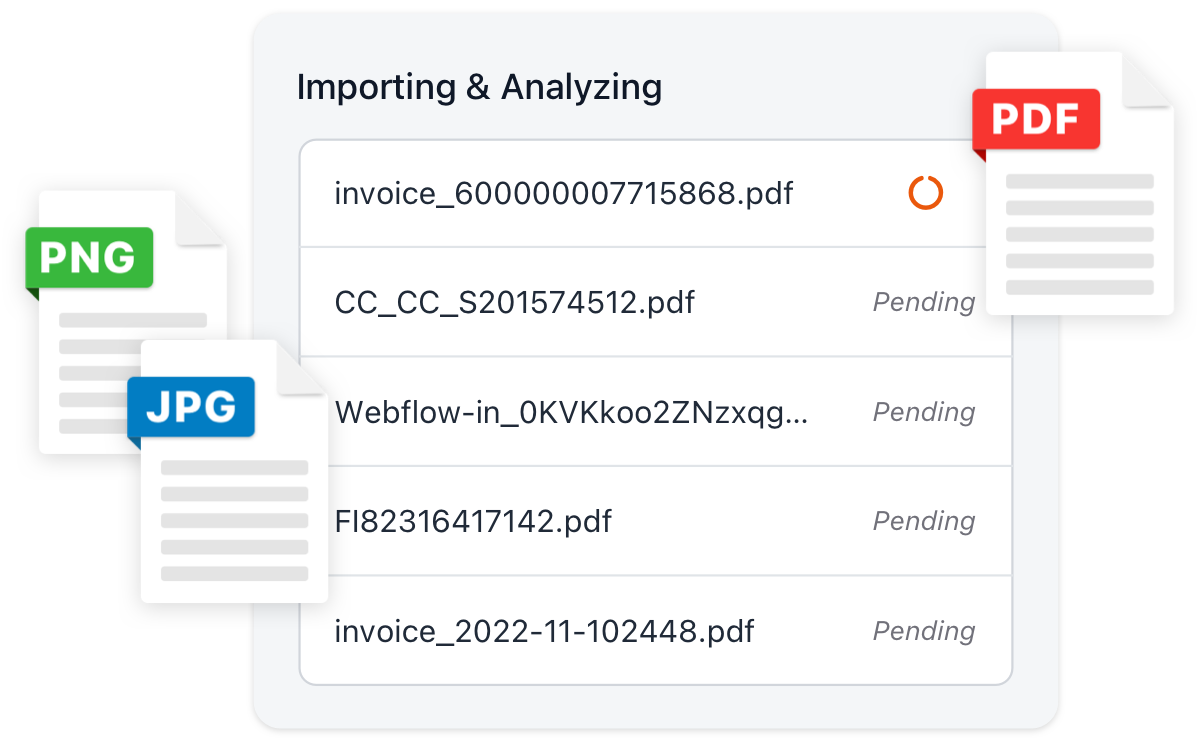Click the blue JPG badge label
This screenshot has height=742, width=1200.
[x=190, y=406]
